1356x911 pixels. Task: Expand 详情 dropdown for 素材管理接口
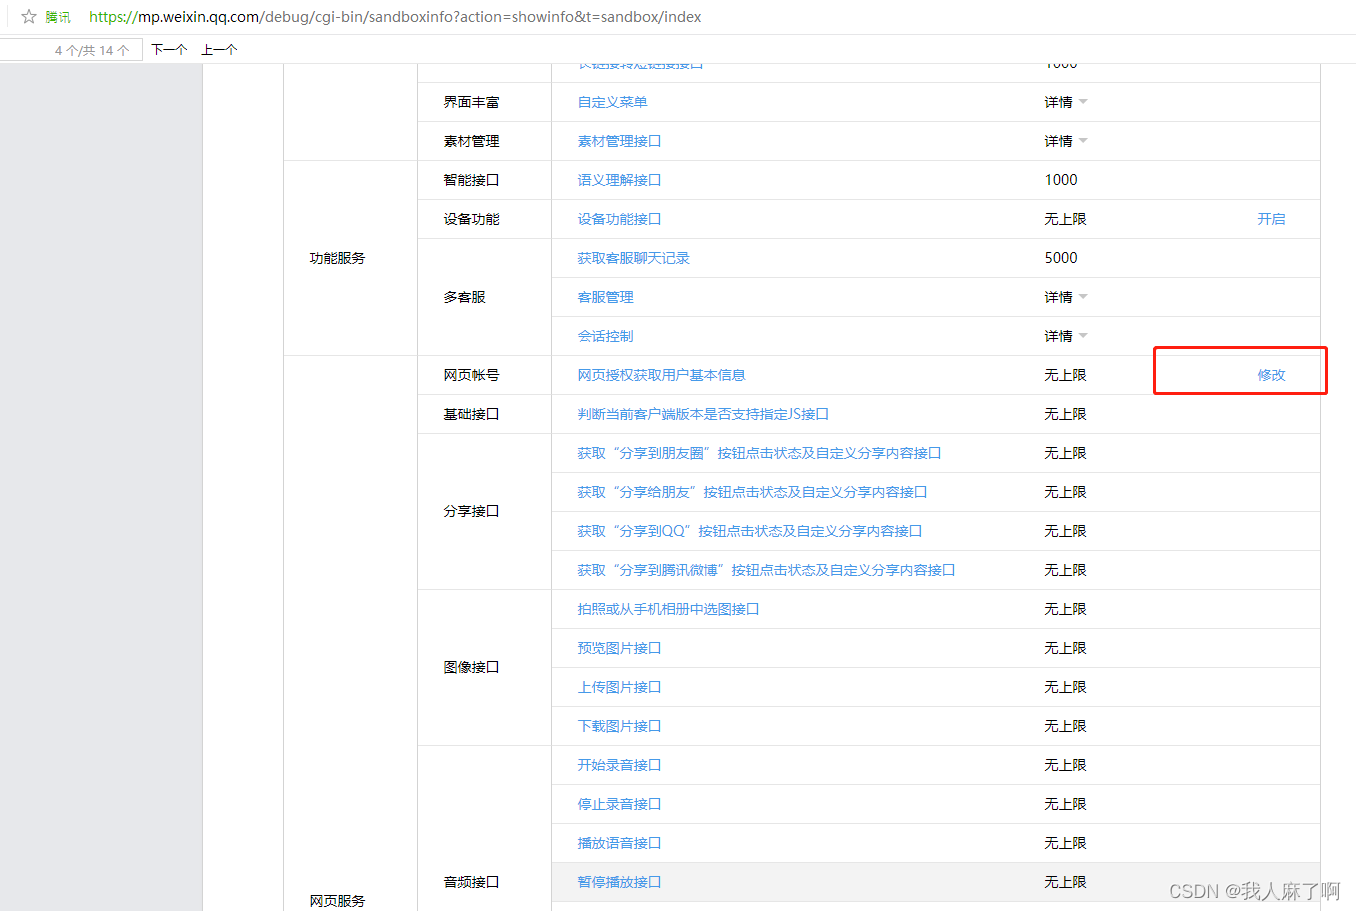[1066, 141]
